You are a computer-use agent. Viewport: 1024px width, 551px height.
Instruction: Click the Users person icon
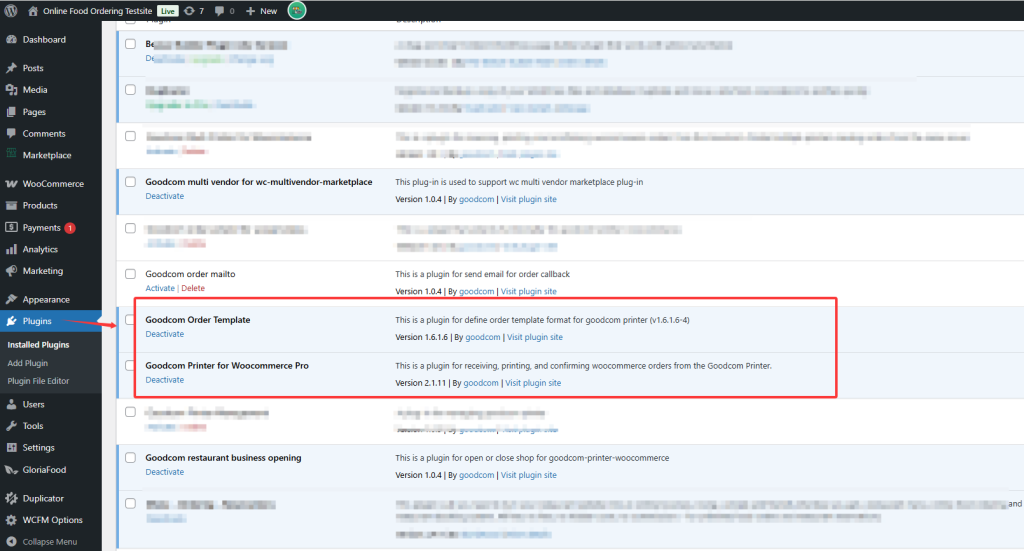[x=11, y=404]
